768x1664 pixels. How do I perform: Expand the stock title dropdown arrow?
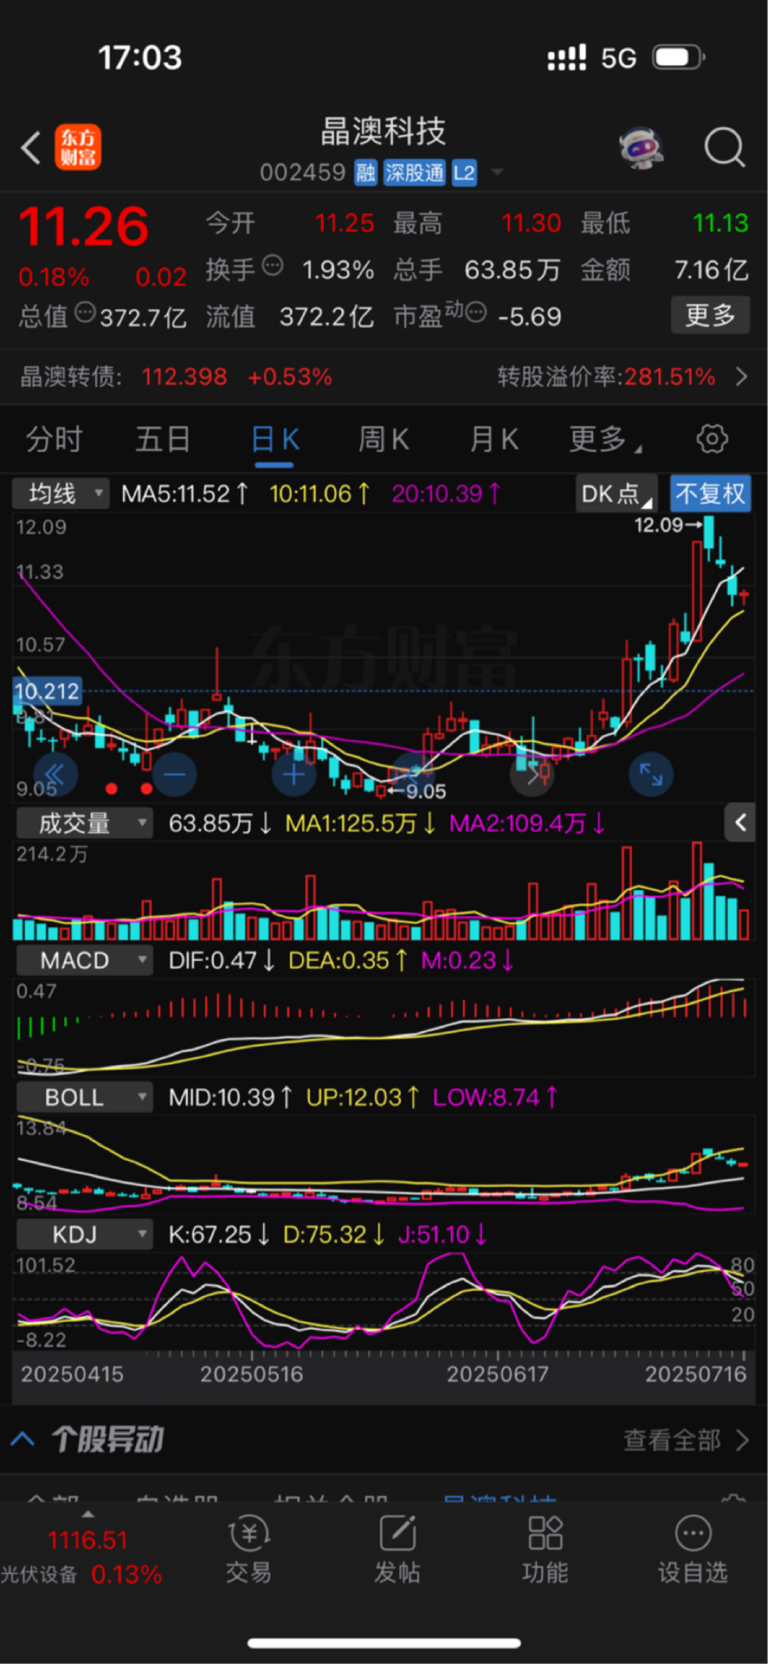(497, 173)
